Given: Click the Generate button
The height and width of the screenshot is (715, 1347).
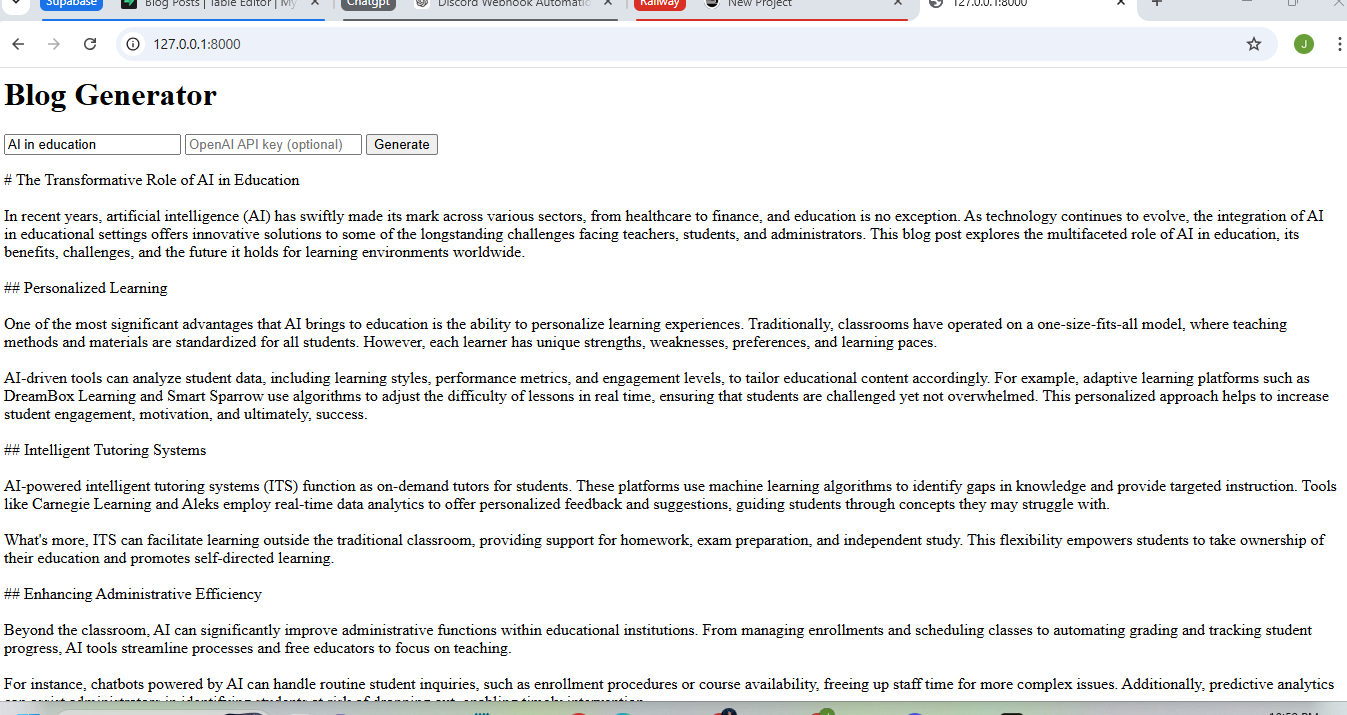Looking at the screenshot, I should [x=402, y=144].
